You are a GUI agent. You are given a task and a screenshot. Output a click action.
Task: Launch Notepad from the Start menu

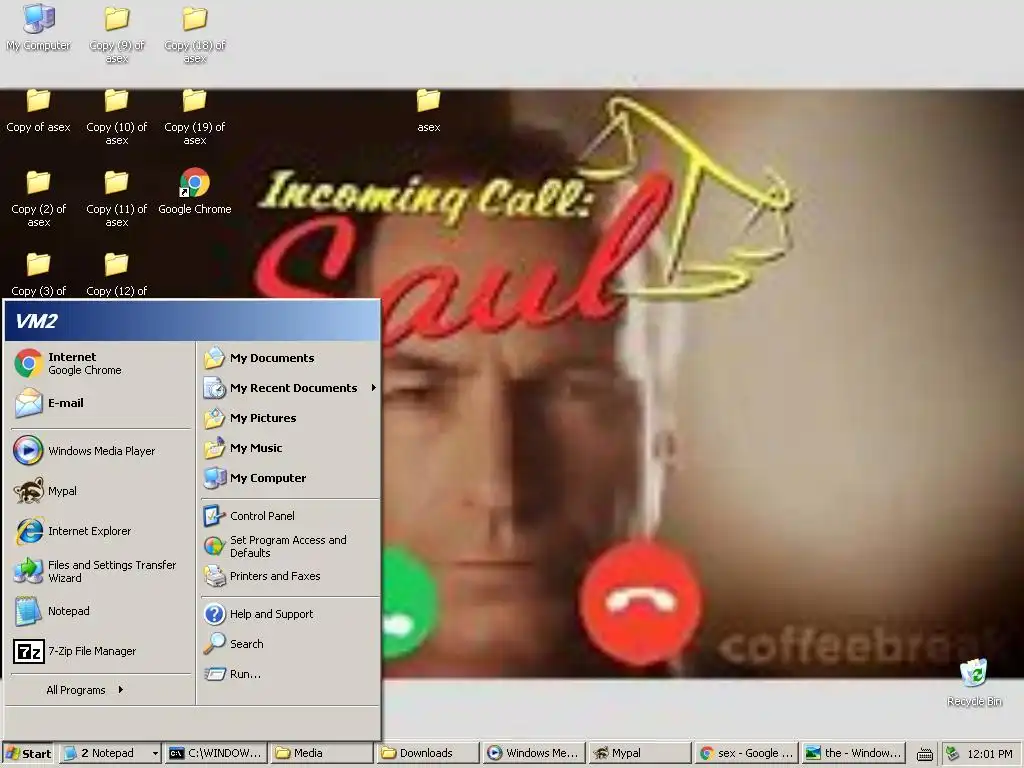click(101, 611)
